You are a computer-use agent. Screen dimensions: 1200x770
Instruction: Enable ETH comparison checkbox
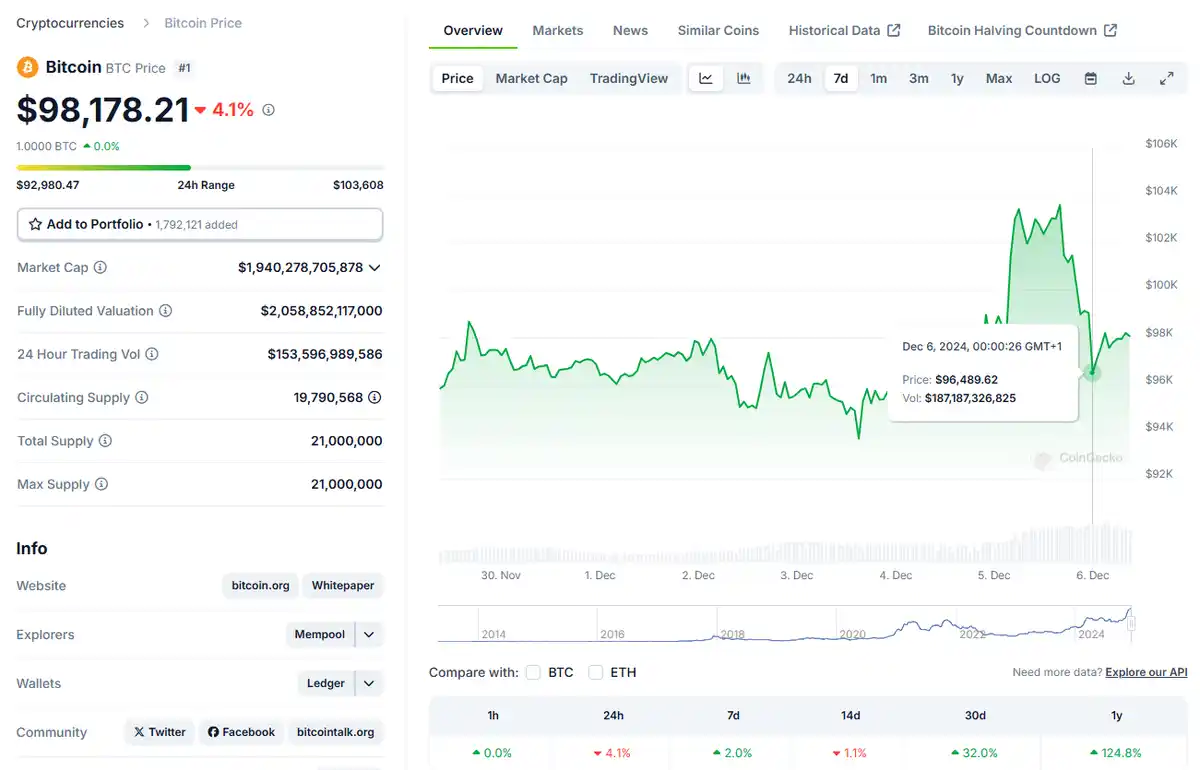[x=595, y=672]
